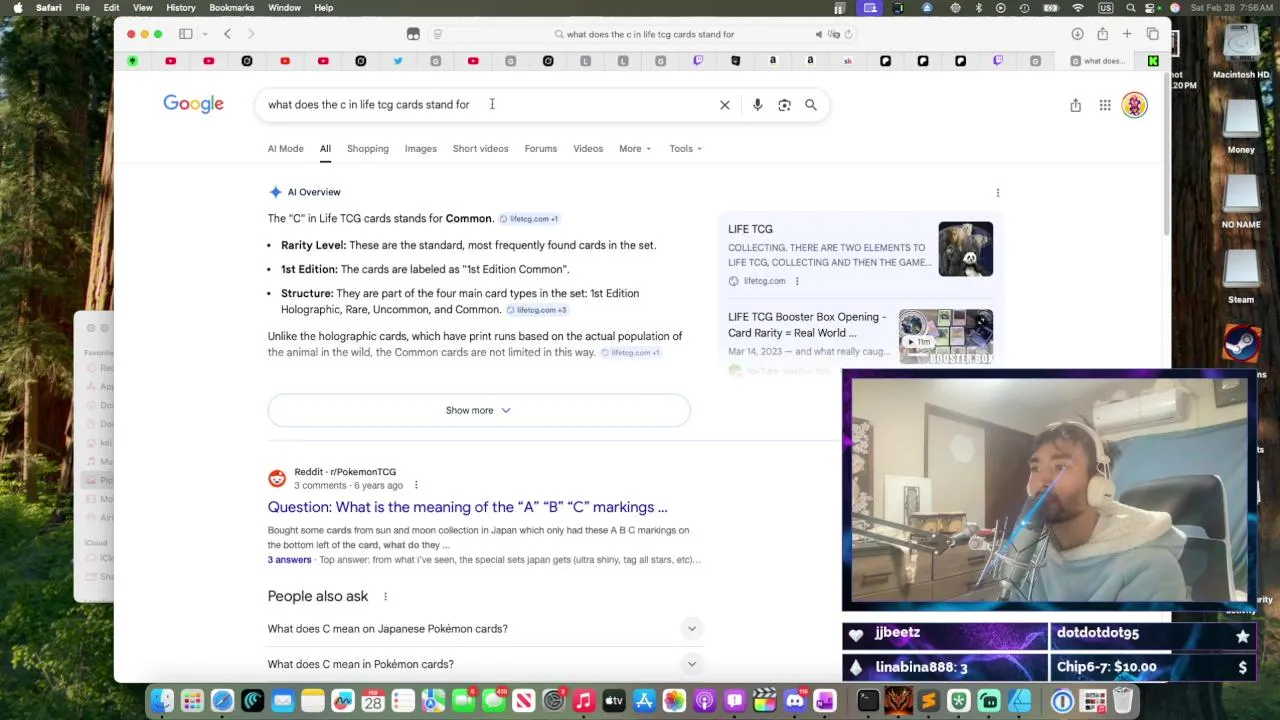Open the '3 answers' Reddit link

[x=289, y=560]
